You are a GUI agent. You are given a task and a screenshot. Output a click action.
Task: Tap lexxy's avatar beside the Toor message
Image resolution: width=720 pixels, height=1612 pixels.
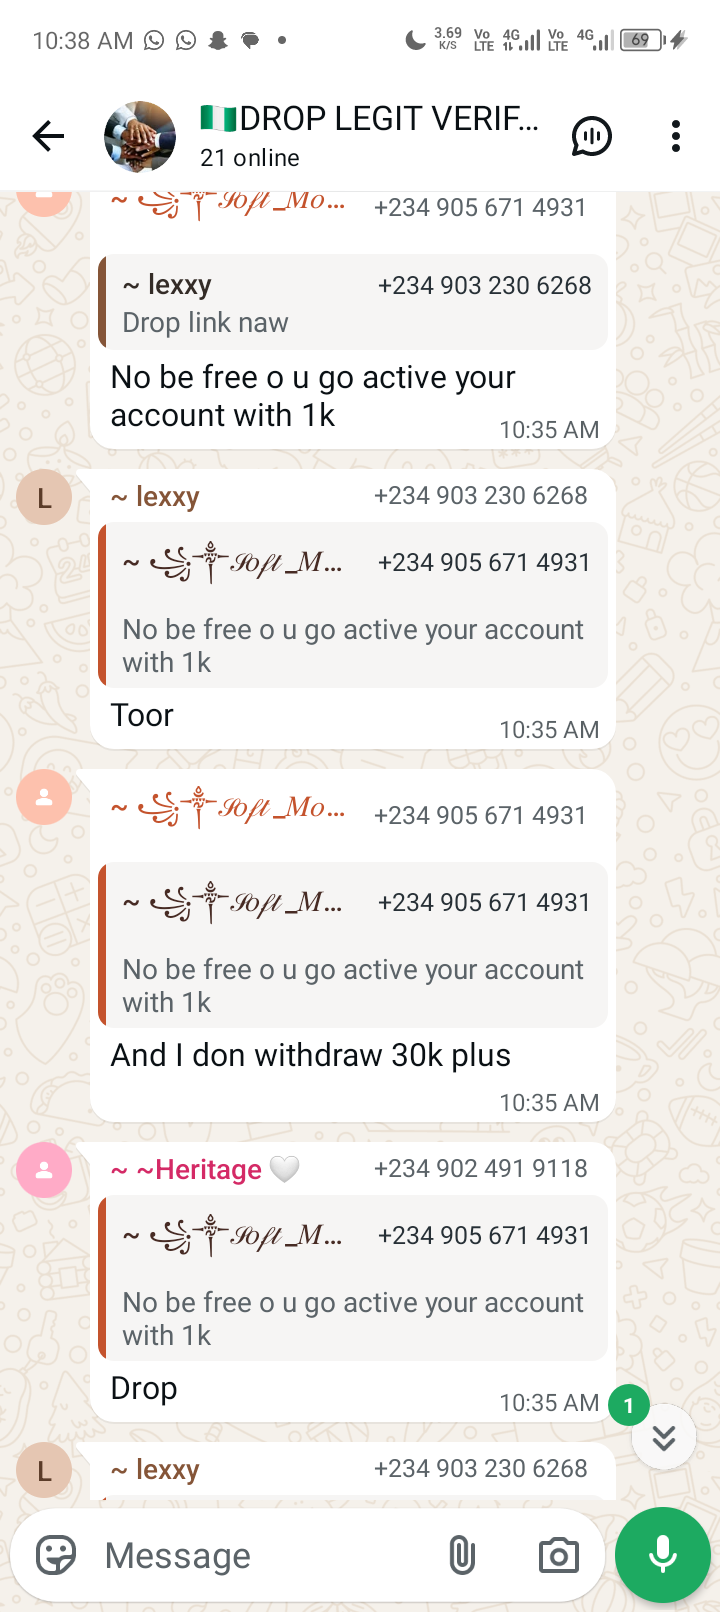[x=44, y=497]
